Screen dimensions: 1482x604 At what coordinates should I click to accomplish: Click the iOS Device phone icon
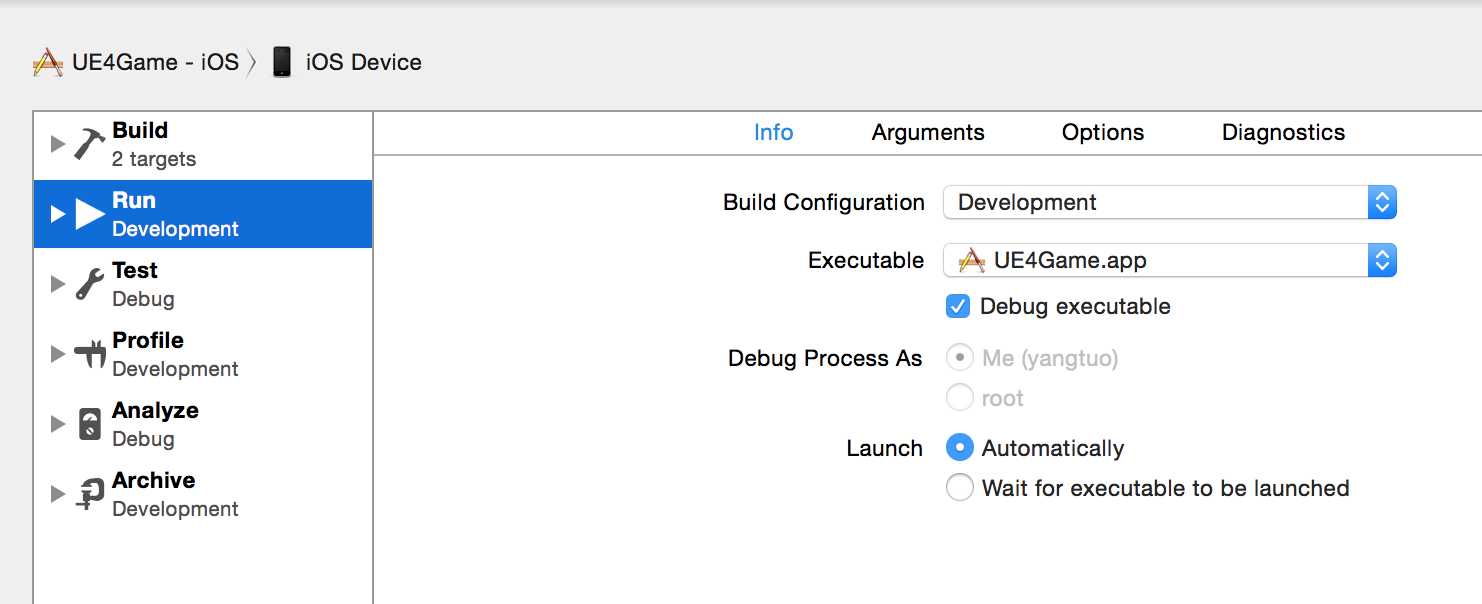[x=282, y=62]
